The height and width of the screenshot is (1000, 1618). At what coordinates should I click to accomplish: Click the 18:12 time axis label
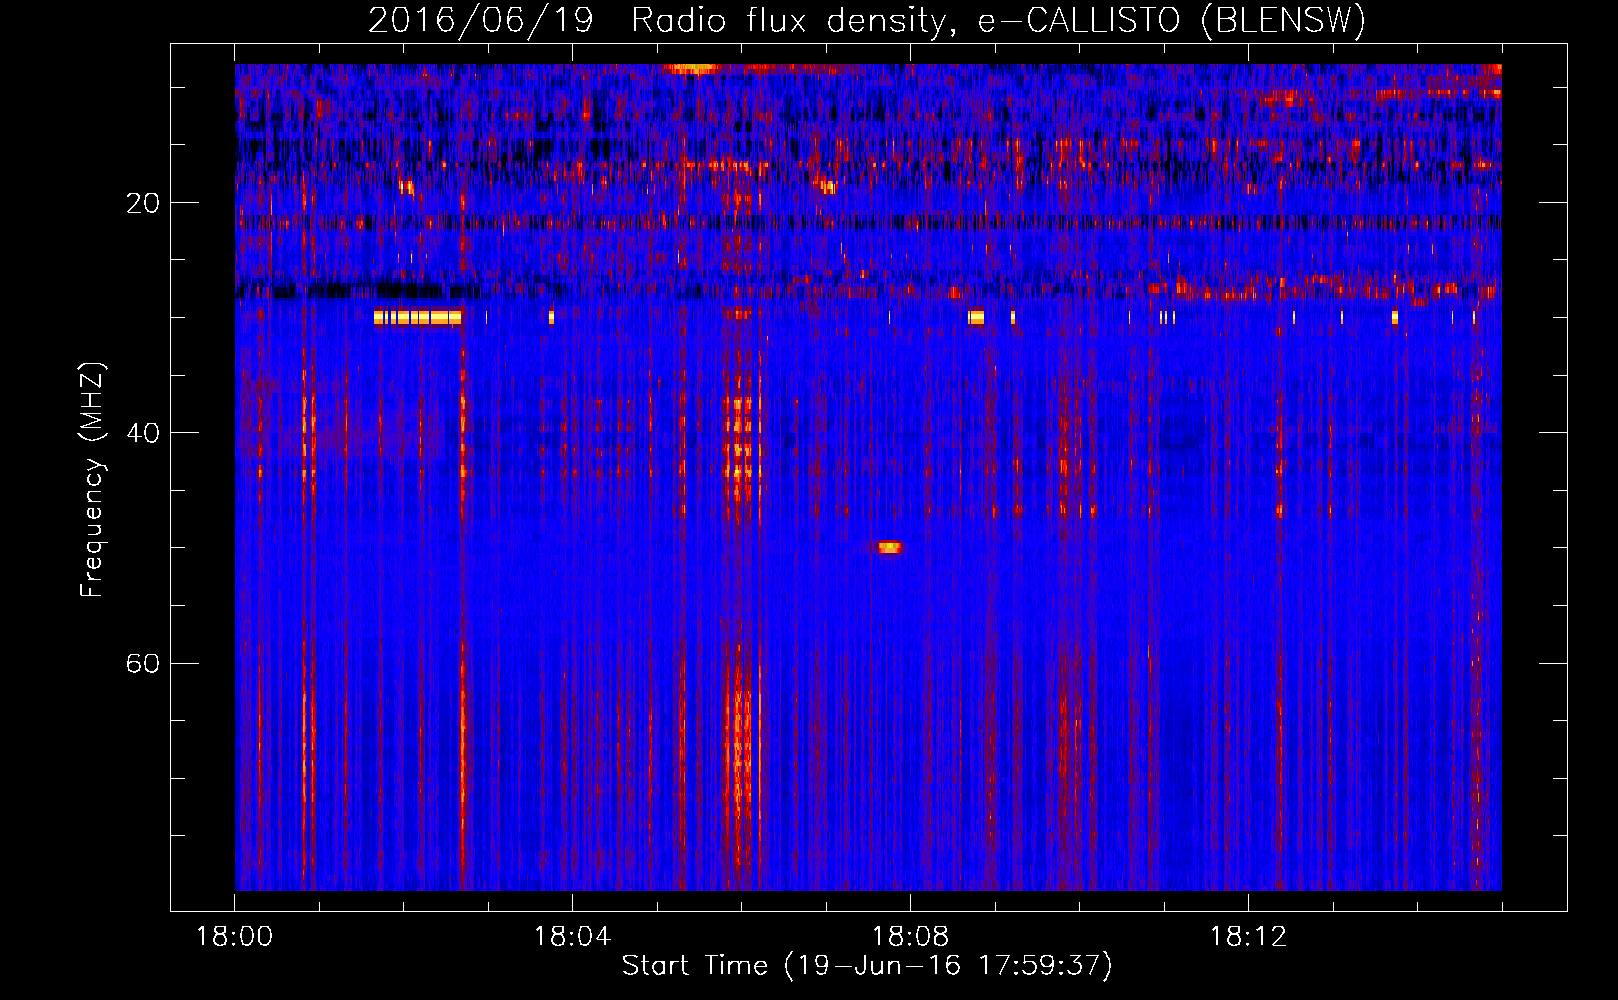[1248, 937]
